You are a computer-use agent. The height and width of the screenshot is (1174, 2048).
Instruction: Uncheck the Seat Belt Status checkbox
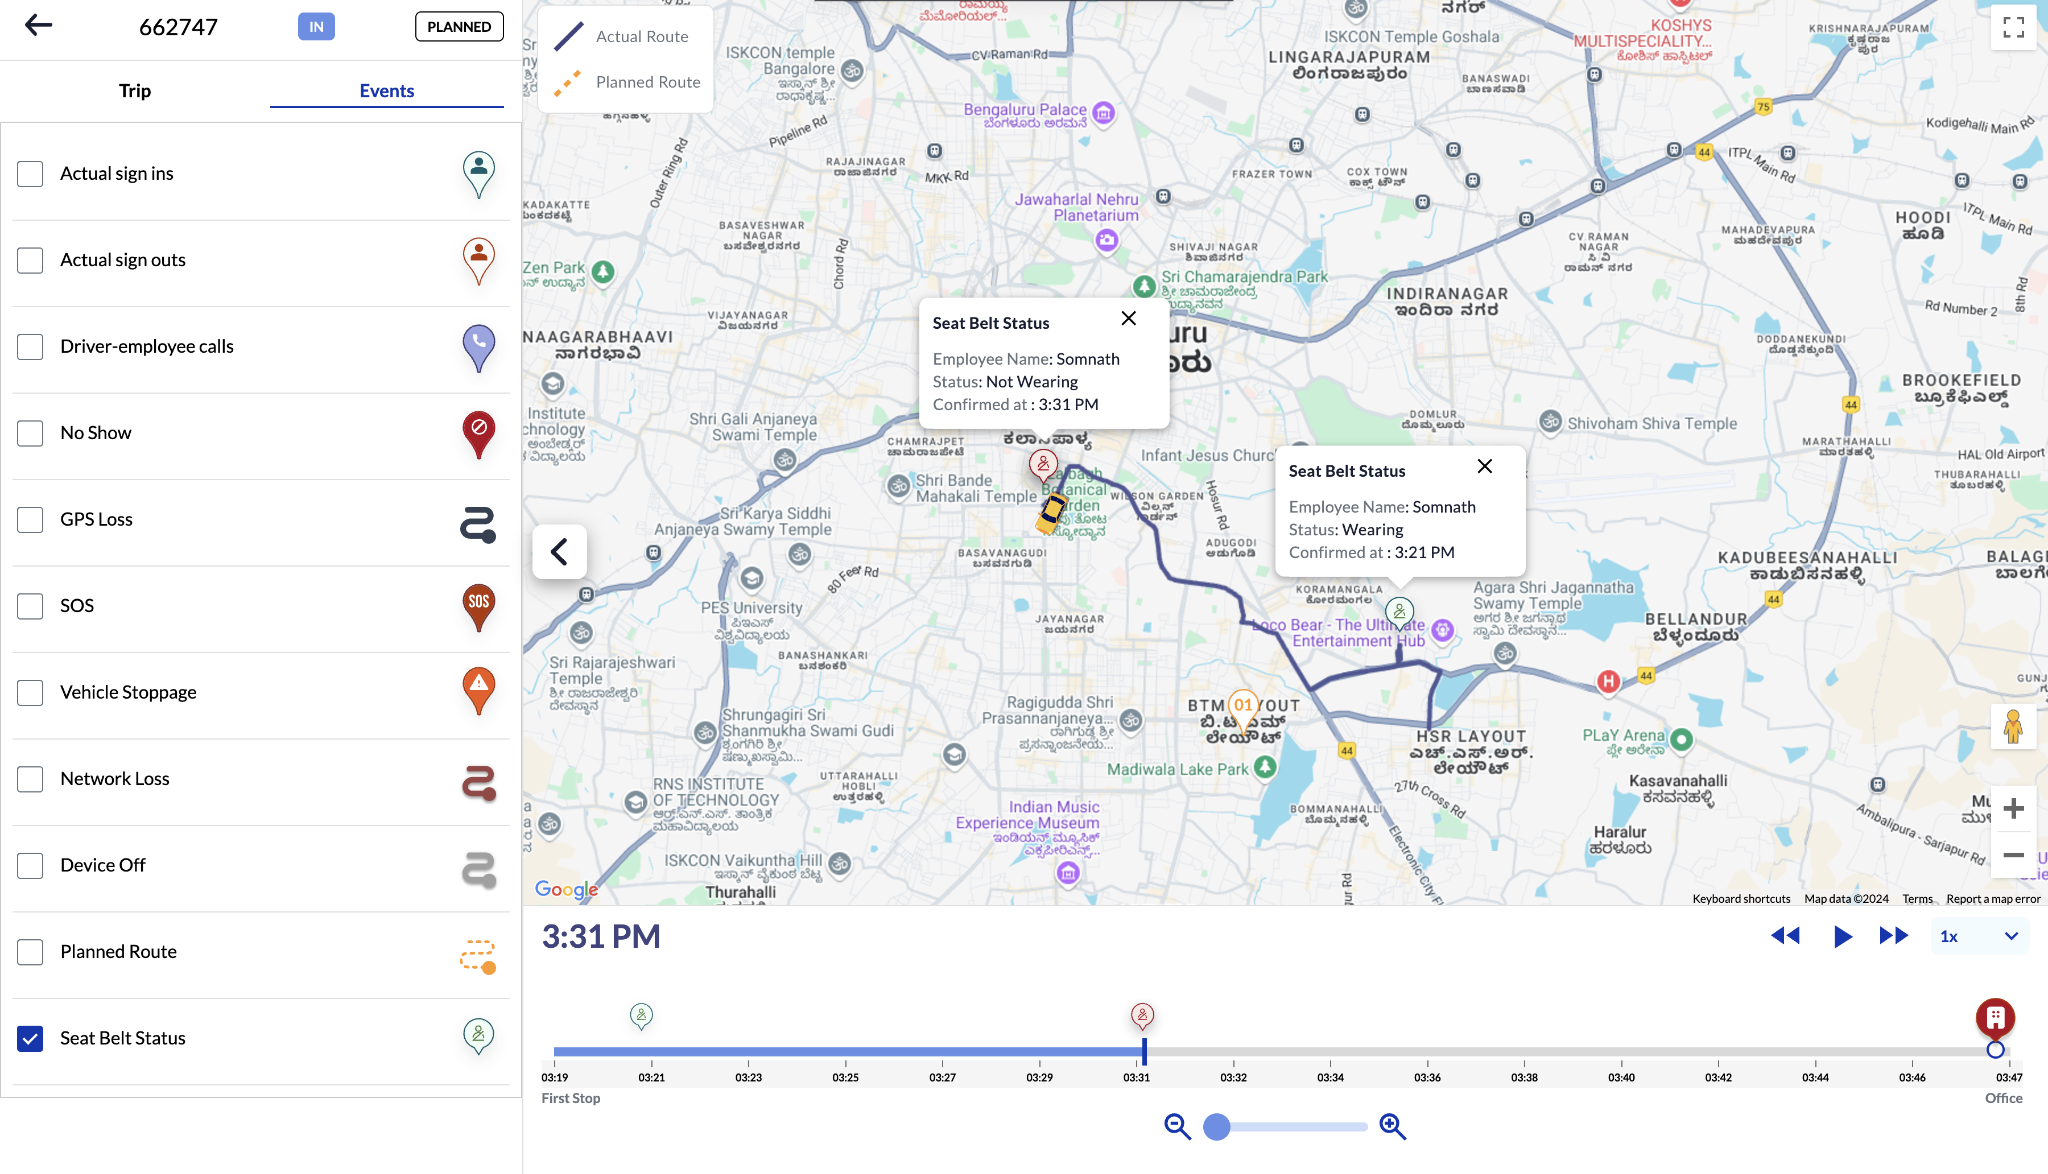pos(30,1038)
